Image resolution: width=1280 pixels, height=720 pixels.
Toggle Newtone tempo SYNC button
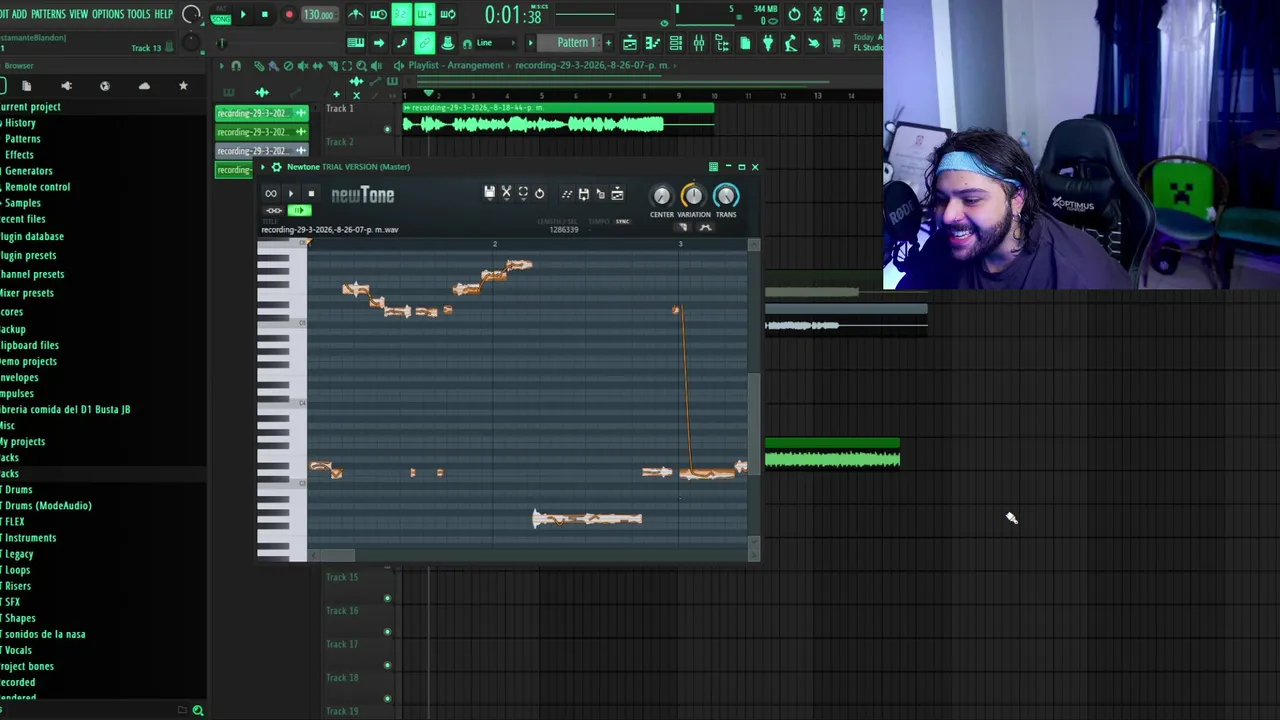[x=623, y=221]
